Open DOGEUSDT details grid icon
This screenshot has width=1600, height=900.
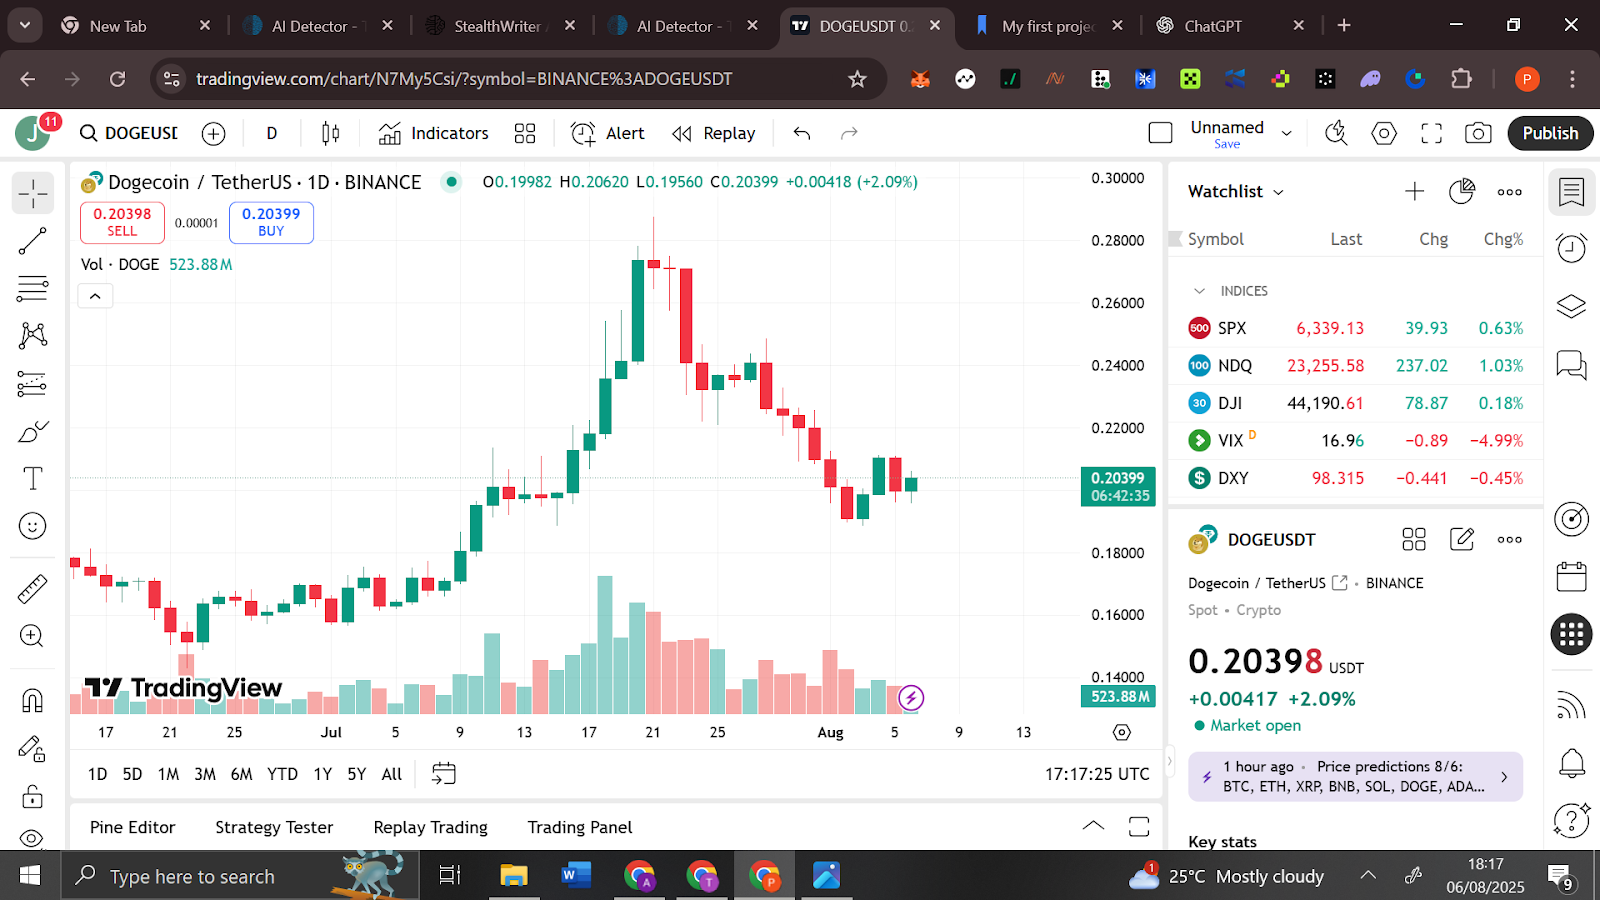tap(1414, 540)
